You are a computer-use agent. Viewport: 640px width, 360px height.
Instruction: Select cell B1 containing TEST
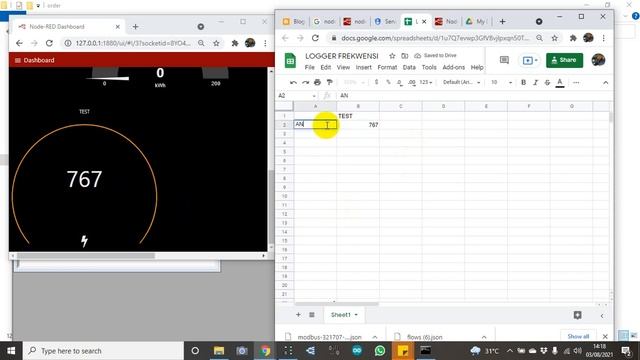click(358, 116)
